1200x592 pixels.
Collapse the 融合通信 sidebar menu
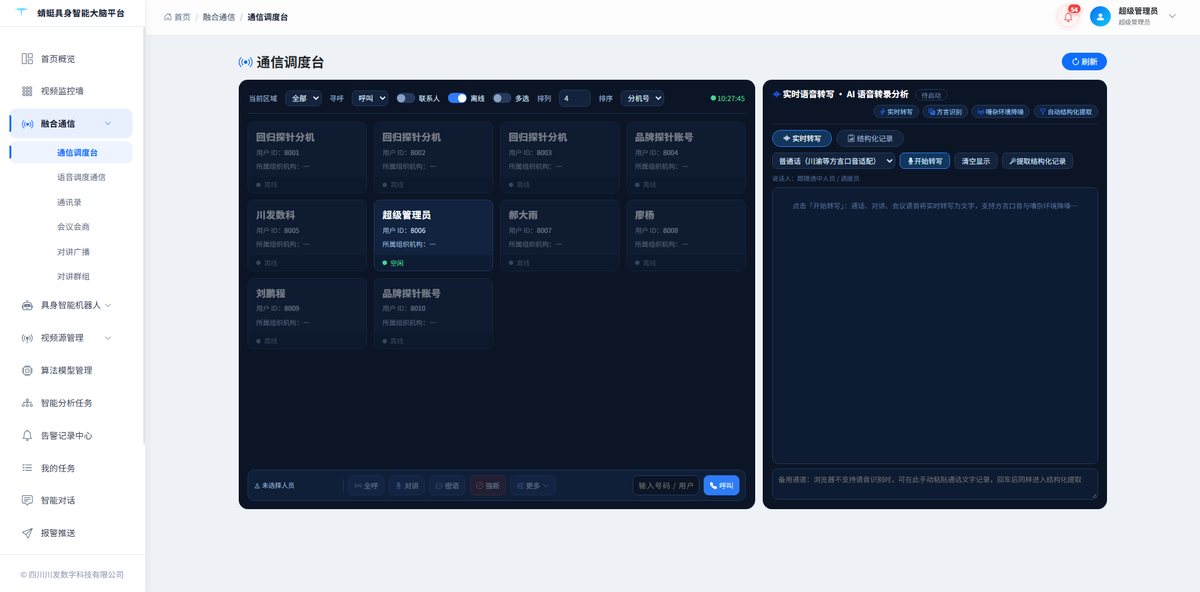click(108, 124)
